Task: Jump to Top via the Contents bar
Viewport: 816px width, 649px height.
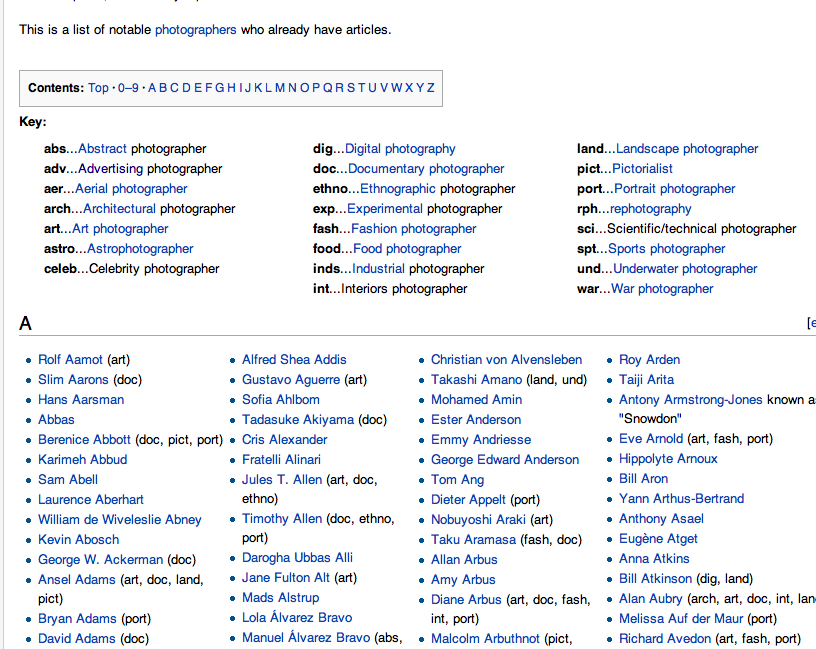Action: tap(98, 87)
